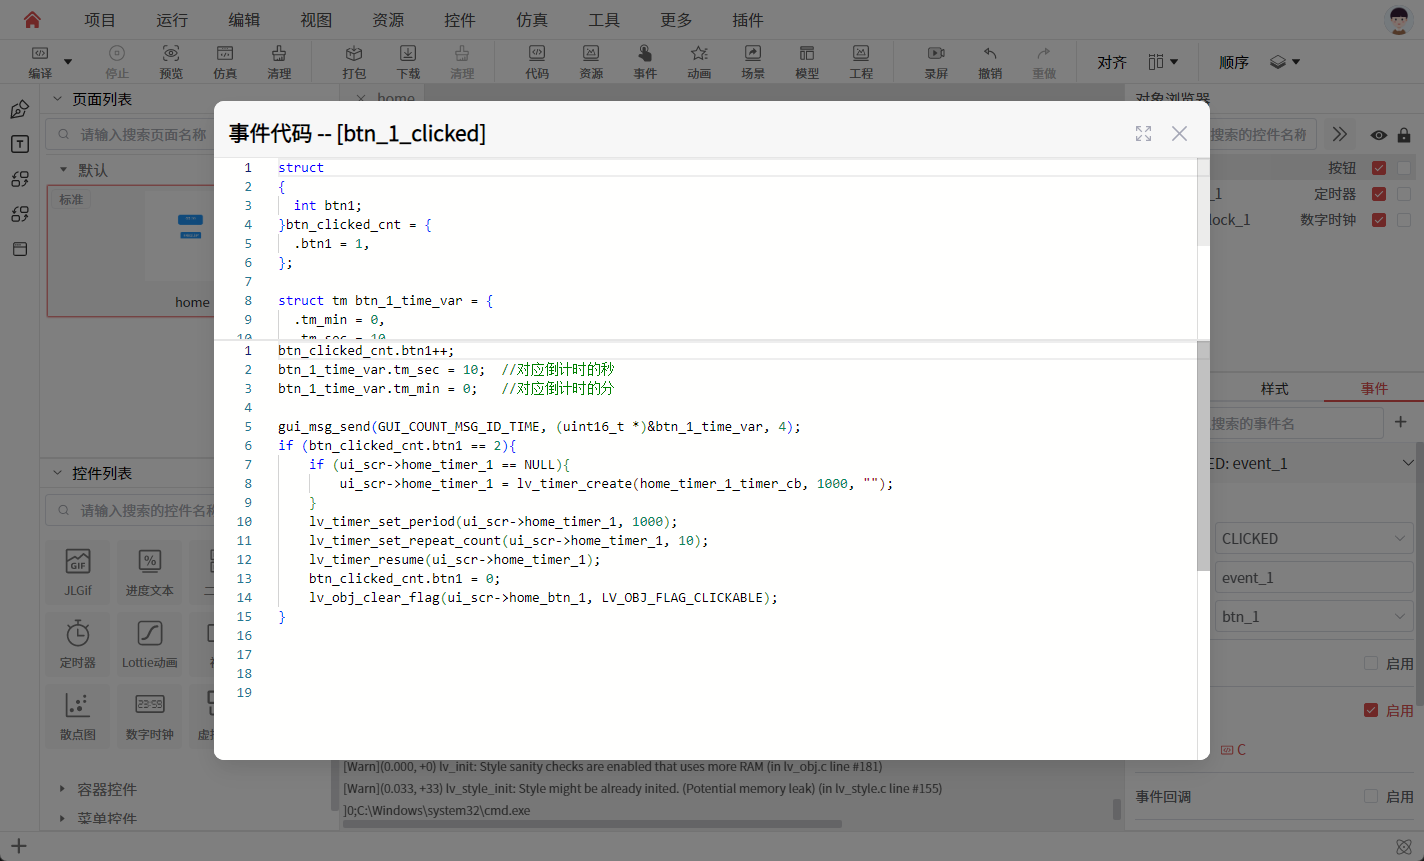Open the 资源 resource toolbar icon

[591, 62]
